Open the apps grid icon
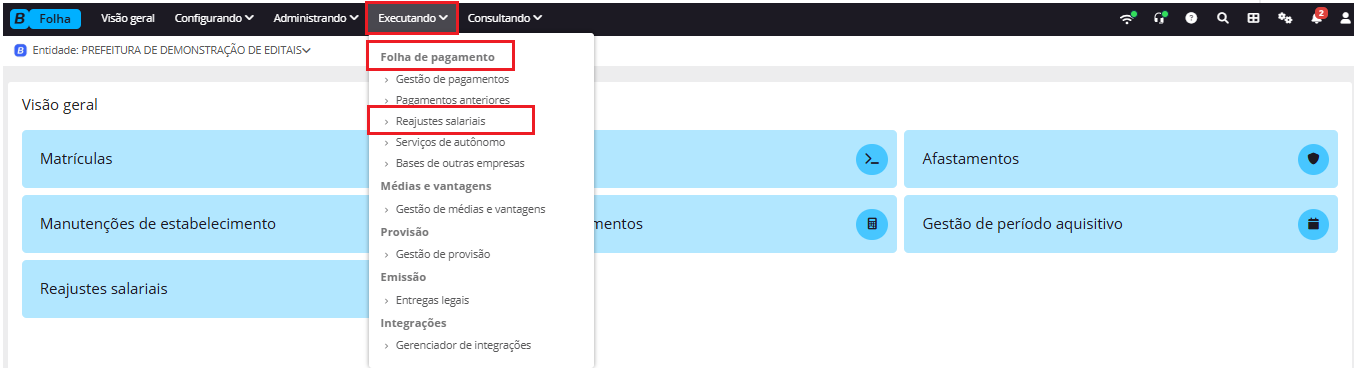 point(1253,18)
